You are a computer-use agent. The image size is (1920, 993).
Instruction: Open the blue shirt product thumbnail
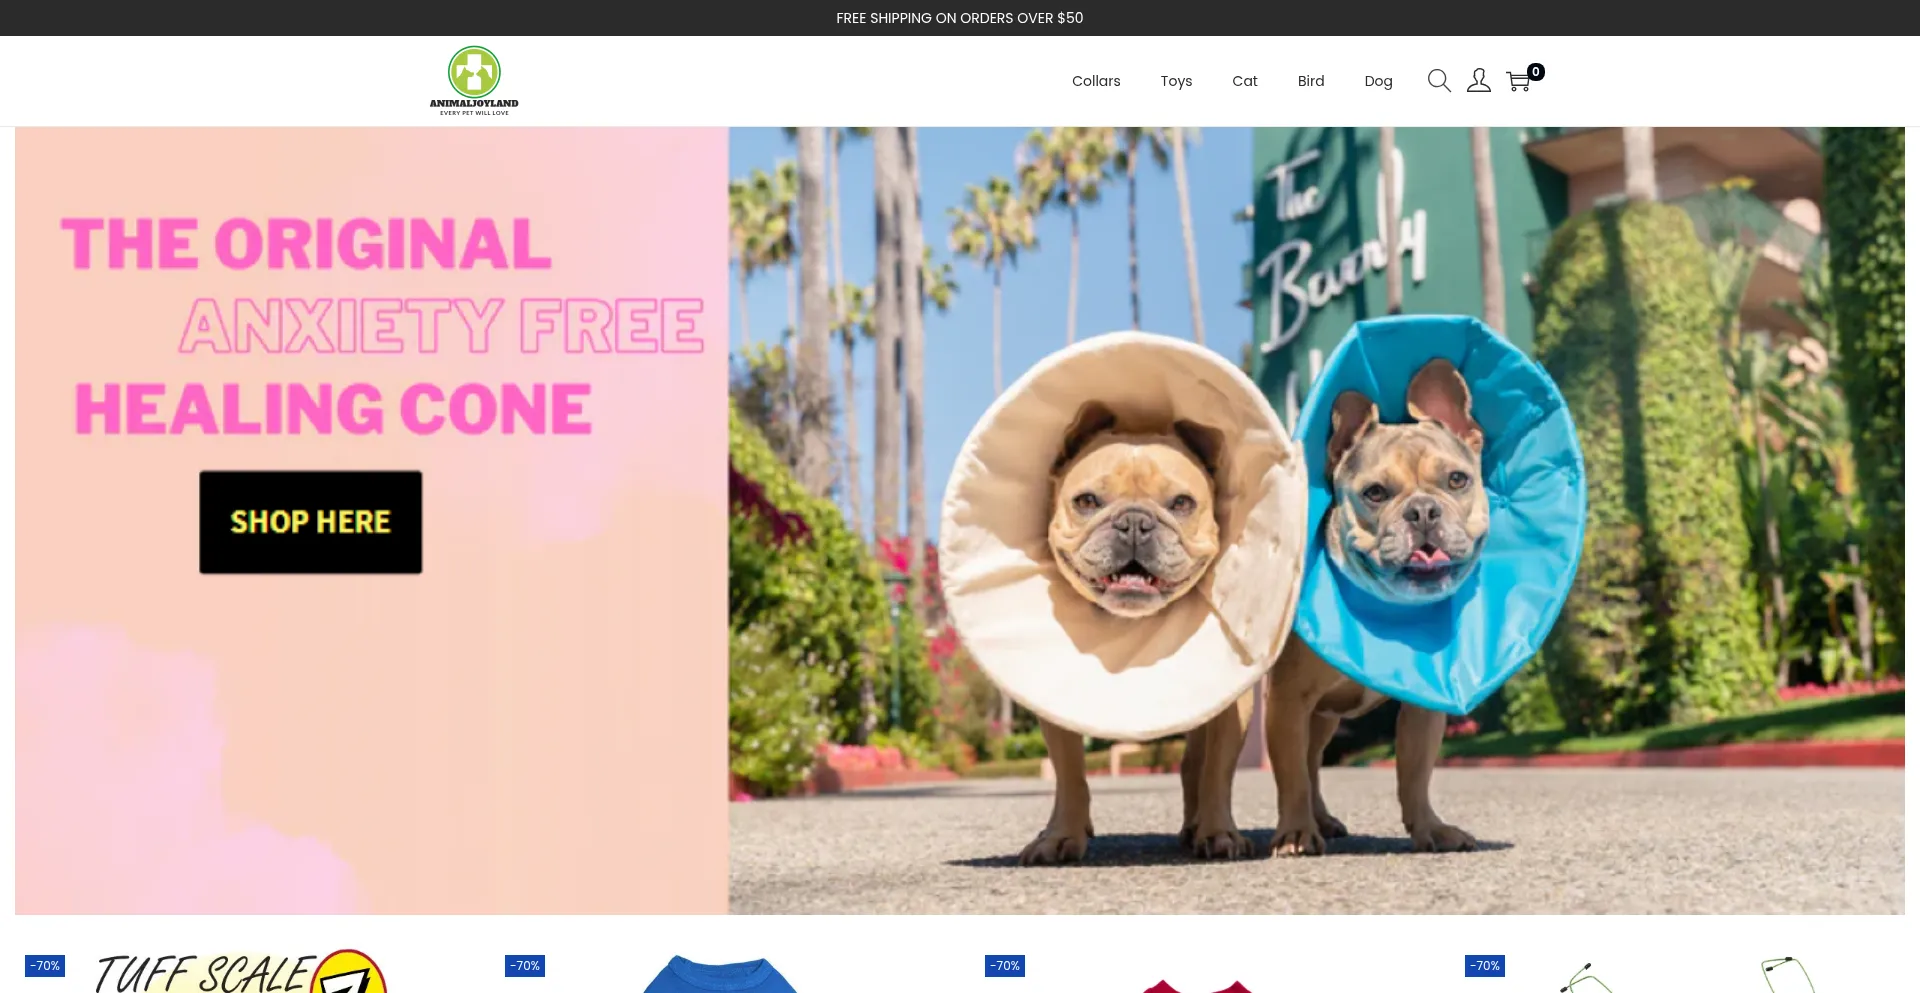point(720,973)
